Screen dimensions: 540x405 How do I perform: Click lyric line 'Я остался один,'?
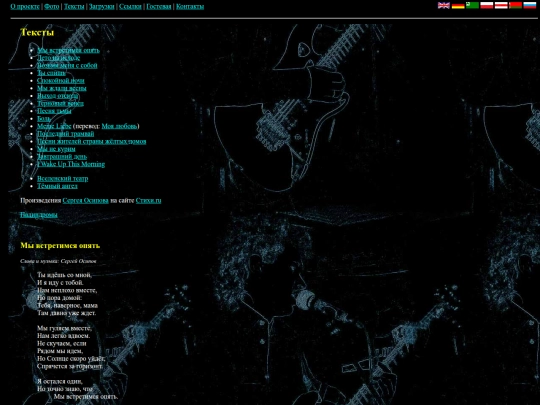tap(60, 381)
